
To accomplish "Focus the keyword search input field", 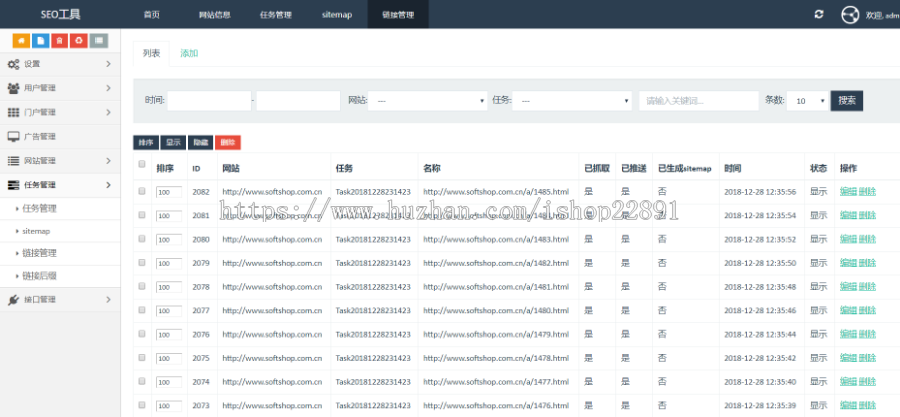I will click(x=699, y=101).
